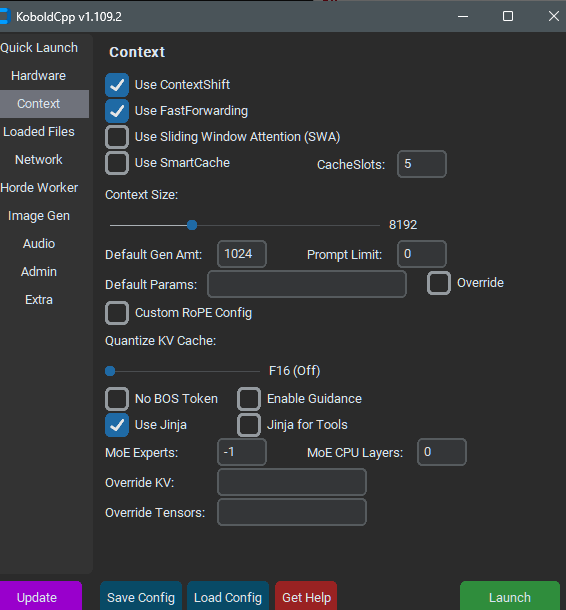Click the Override KV text box
This screenshot has width=566, height=610.
(292, 482)
